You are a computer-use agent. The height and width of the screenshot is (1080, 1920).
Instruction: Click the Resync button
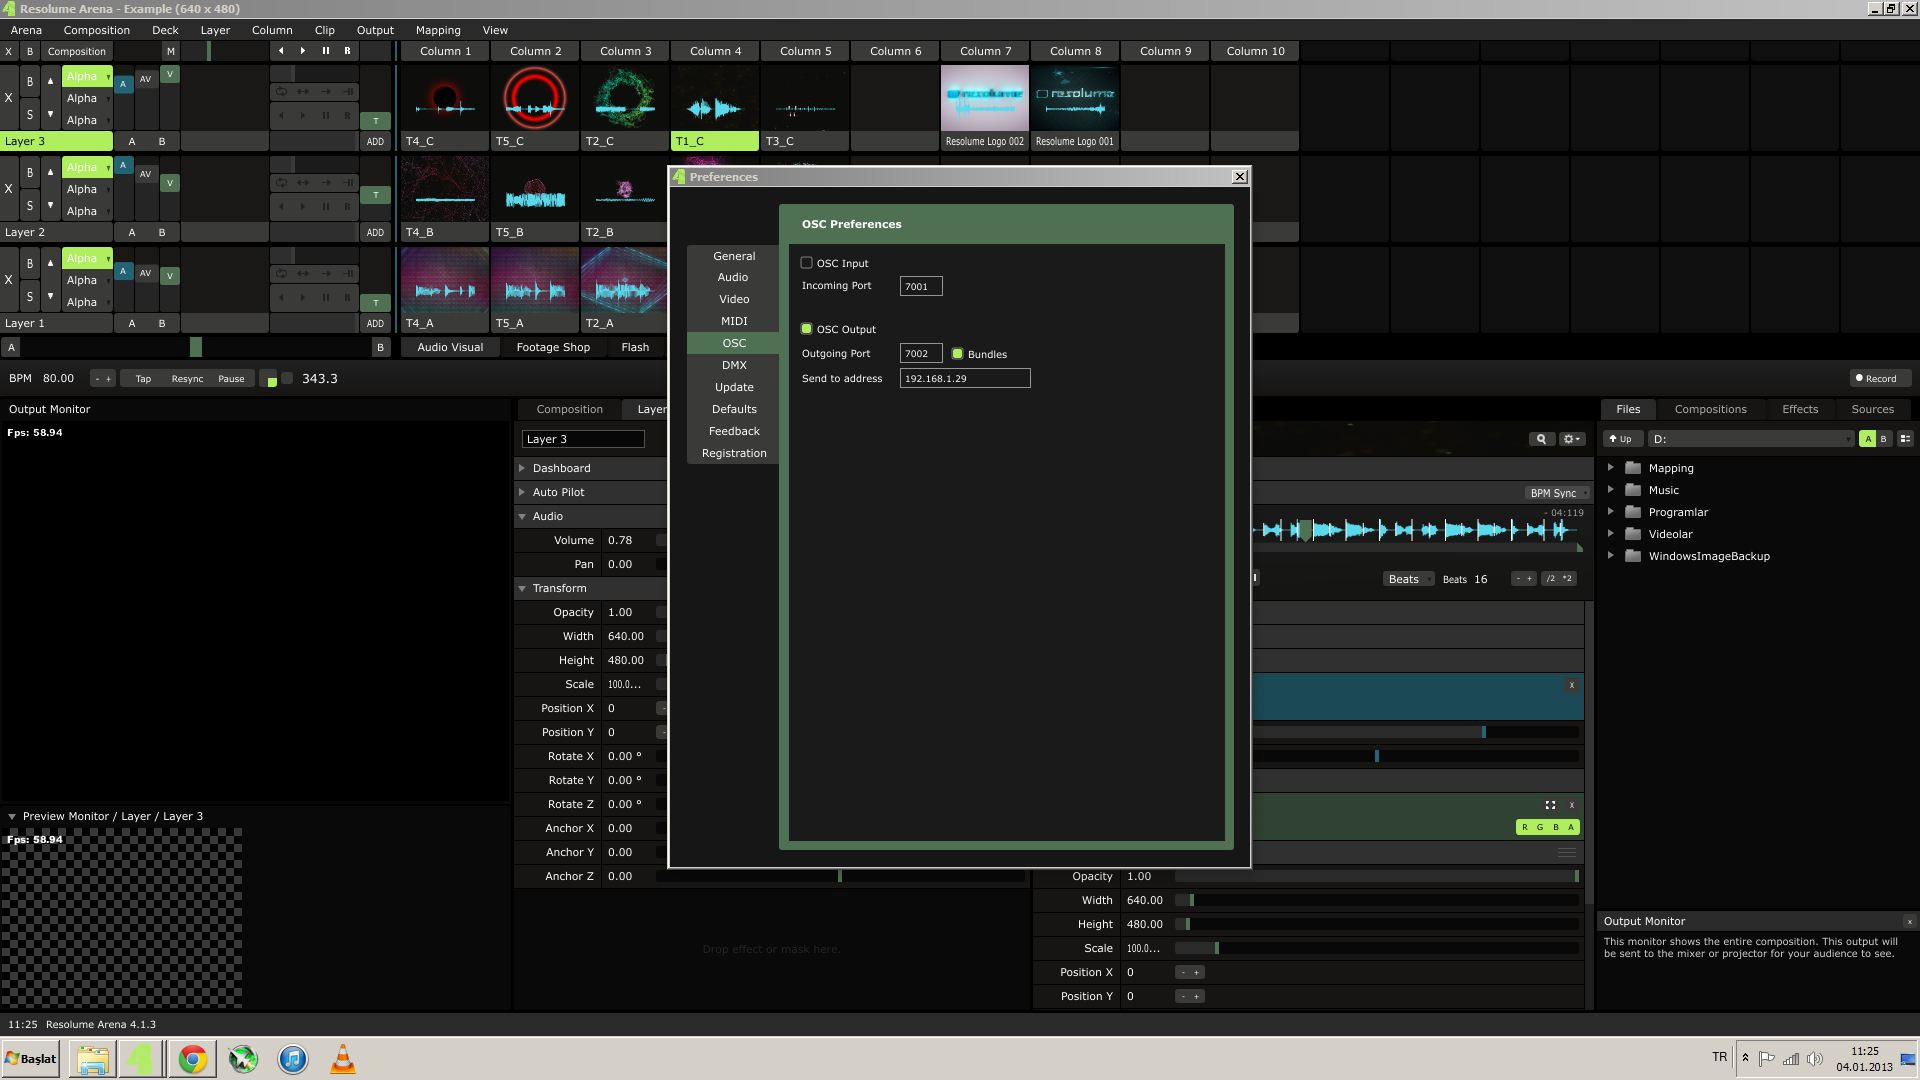(187, 379)
